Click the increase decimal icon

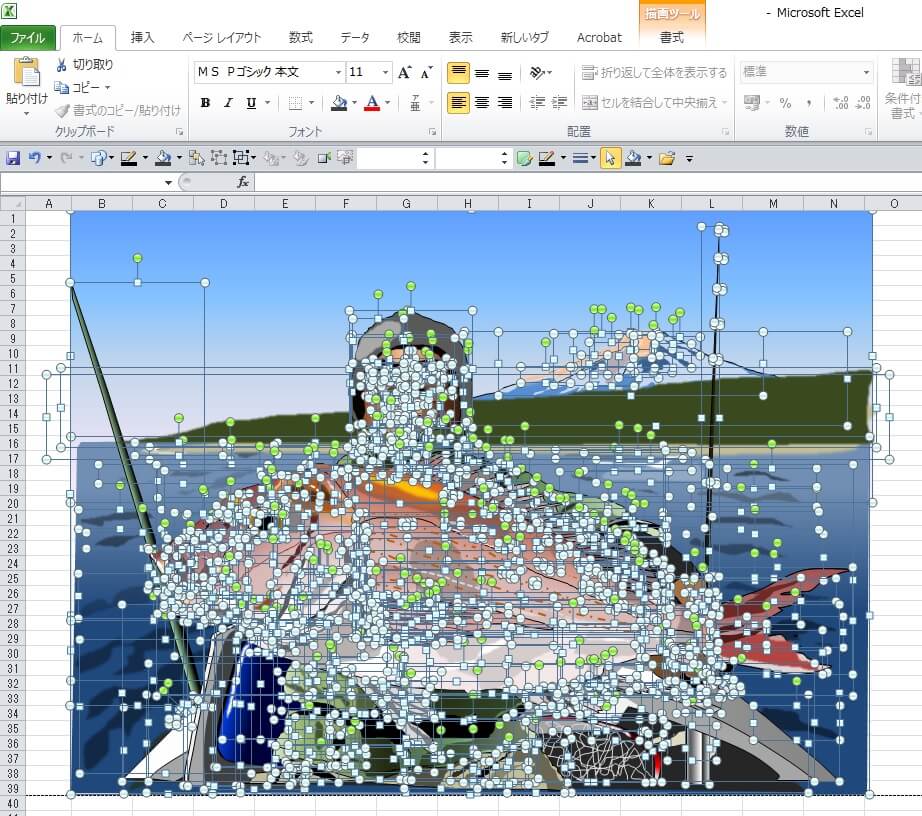(841, 103)
